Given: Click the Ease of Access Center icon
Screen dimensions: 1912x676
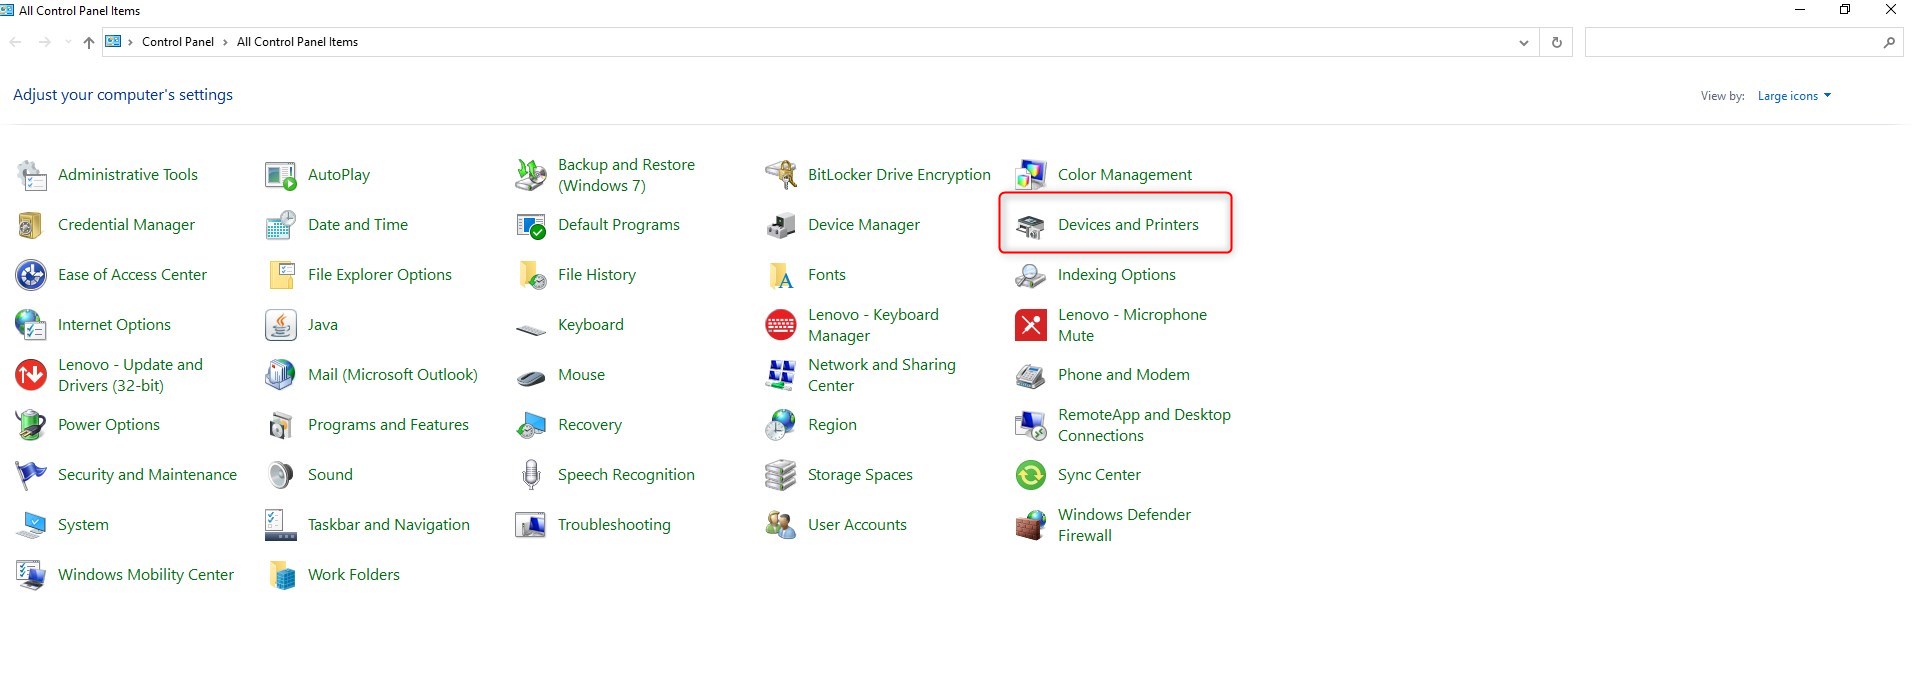Looking at the screenshot, I should (31, 275).
